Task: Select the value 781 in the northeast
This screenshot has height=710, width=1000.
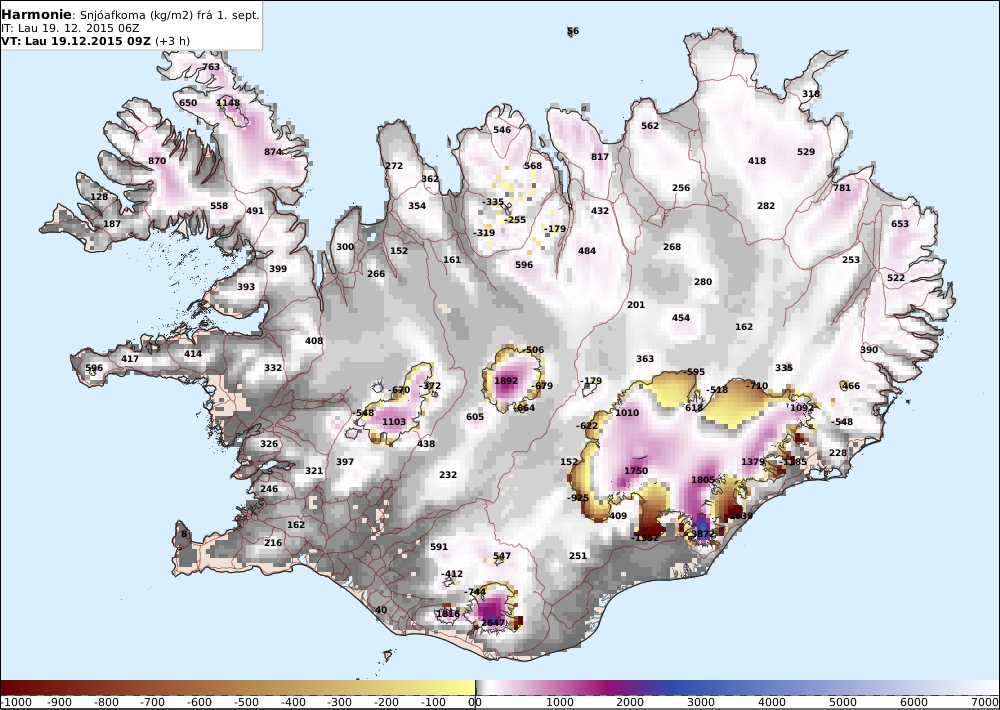Action: (842, 188)
